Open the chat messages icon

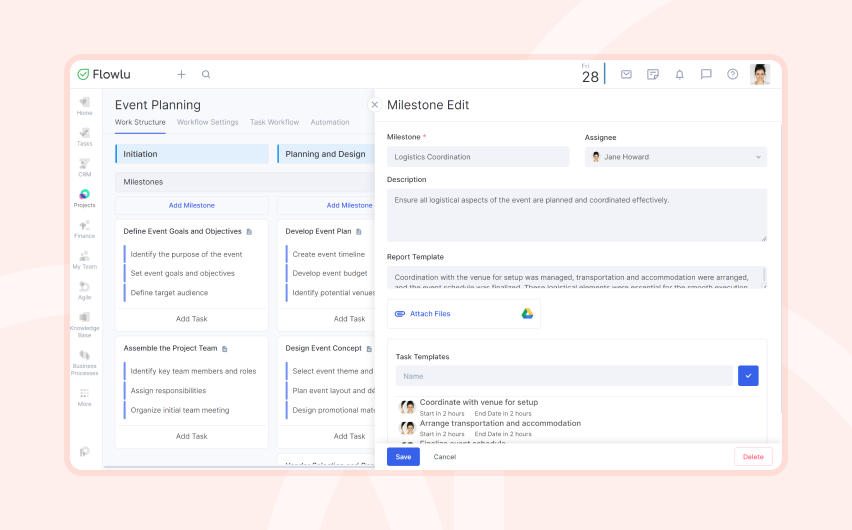point(706,74)
